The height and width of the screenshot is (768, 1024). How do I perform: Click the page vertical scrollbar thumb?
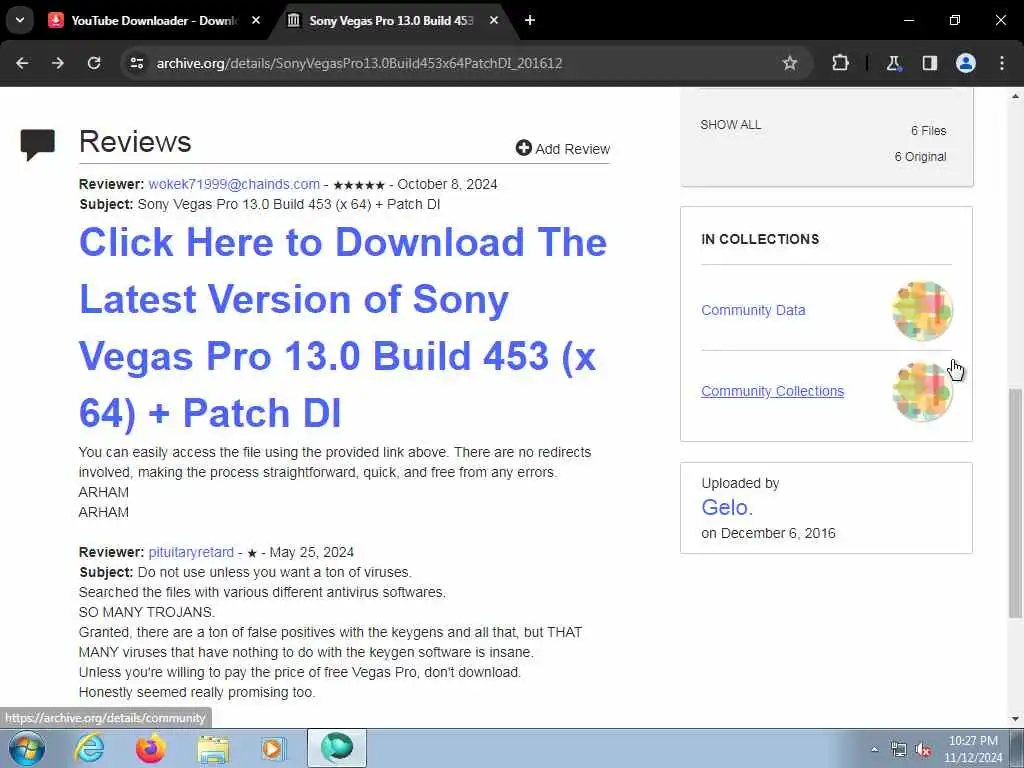pos(1015,503)
